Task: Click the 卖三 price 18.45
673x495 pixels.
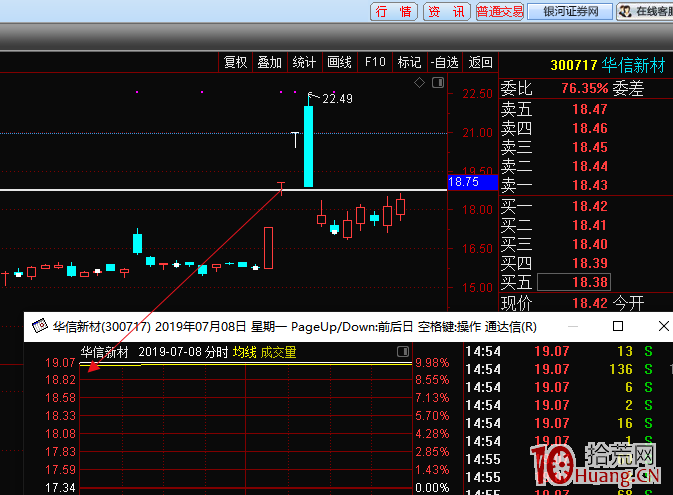Action: 590,147
